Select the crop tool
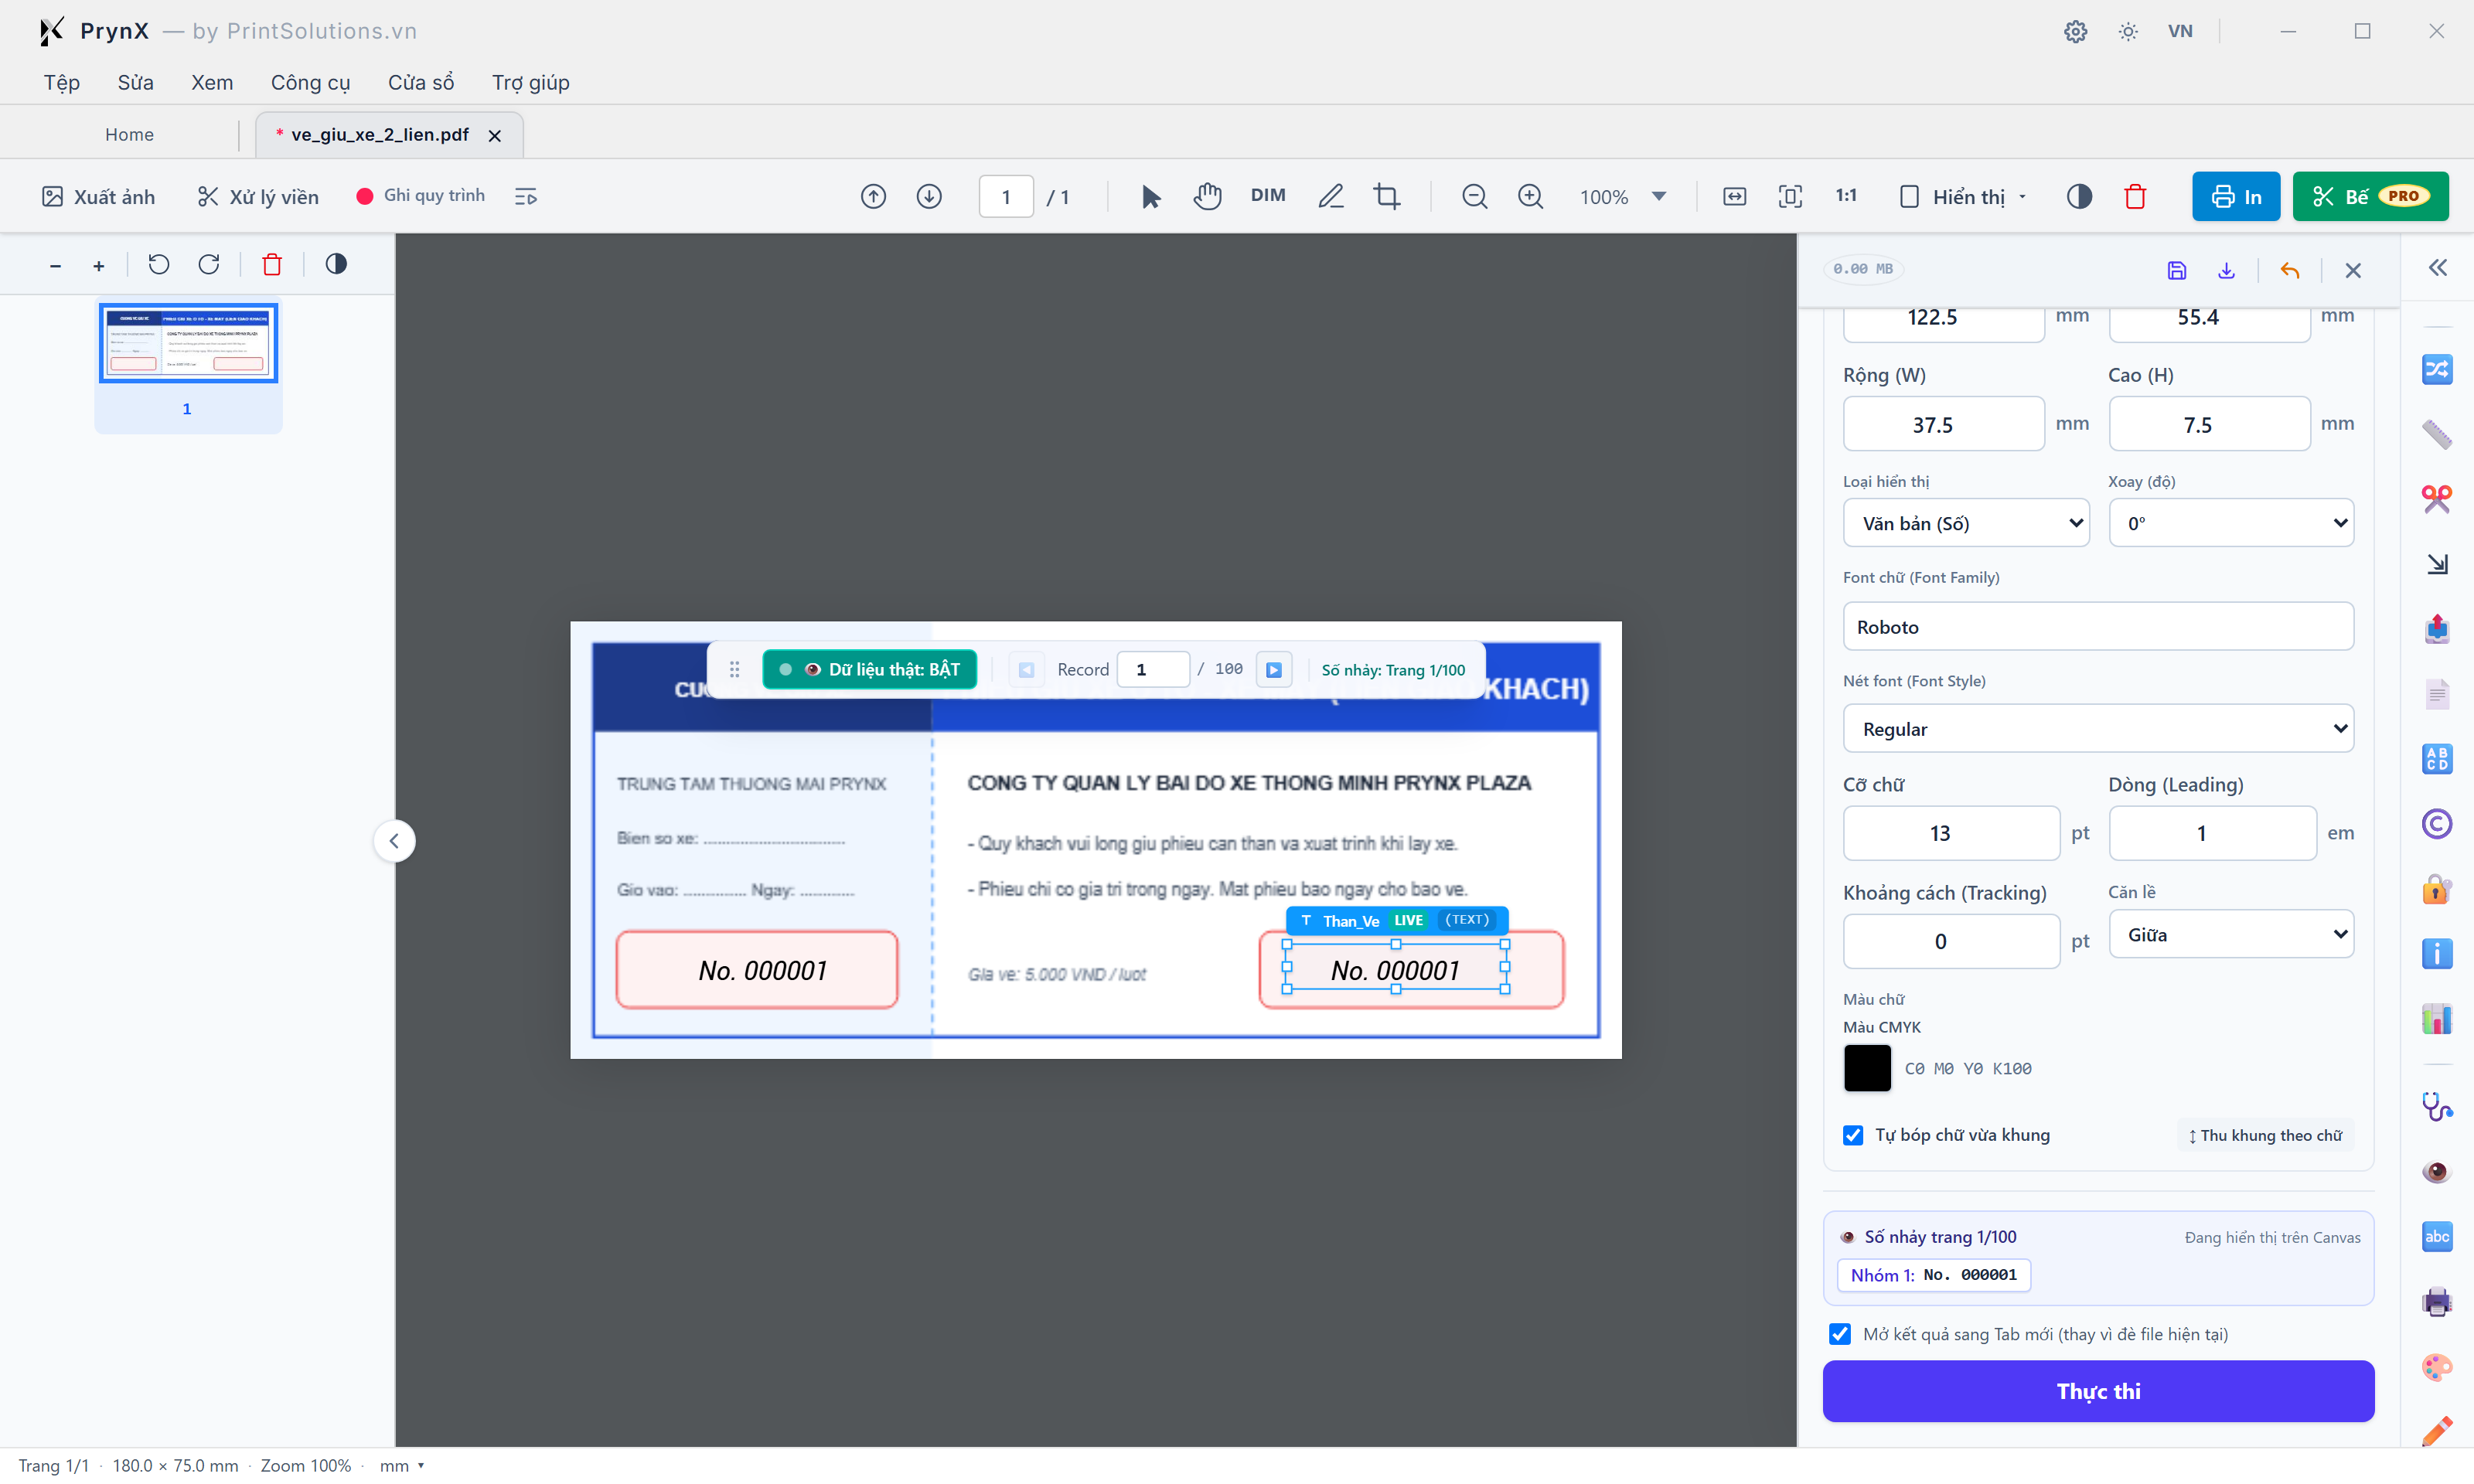The height and width of the screenshot is (1484, 2474). pos(1387,197)
